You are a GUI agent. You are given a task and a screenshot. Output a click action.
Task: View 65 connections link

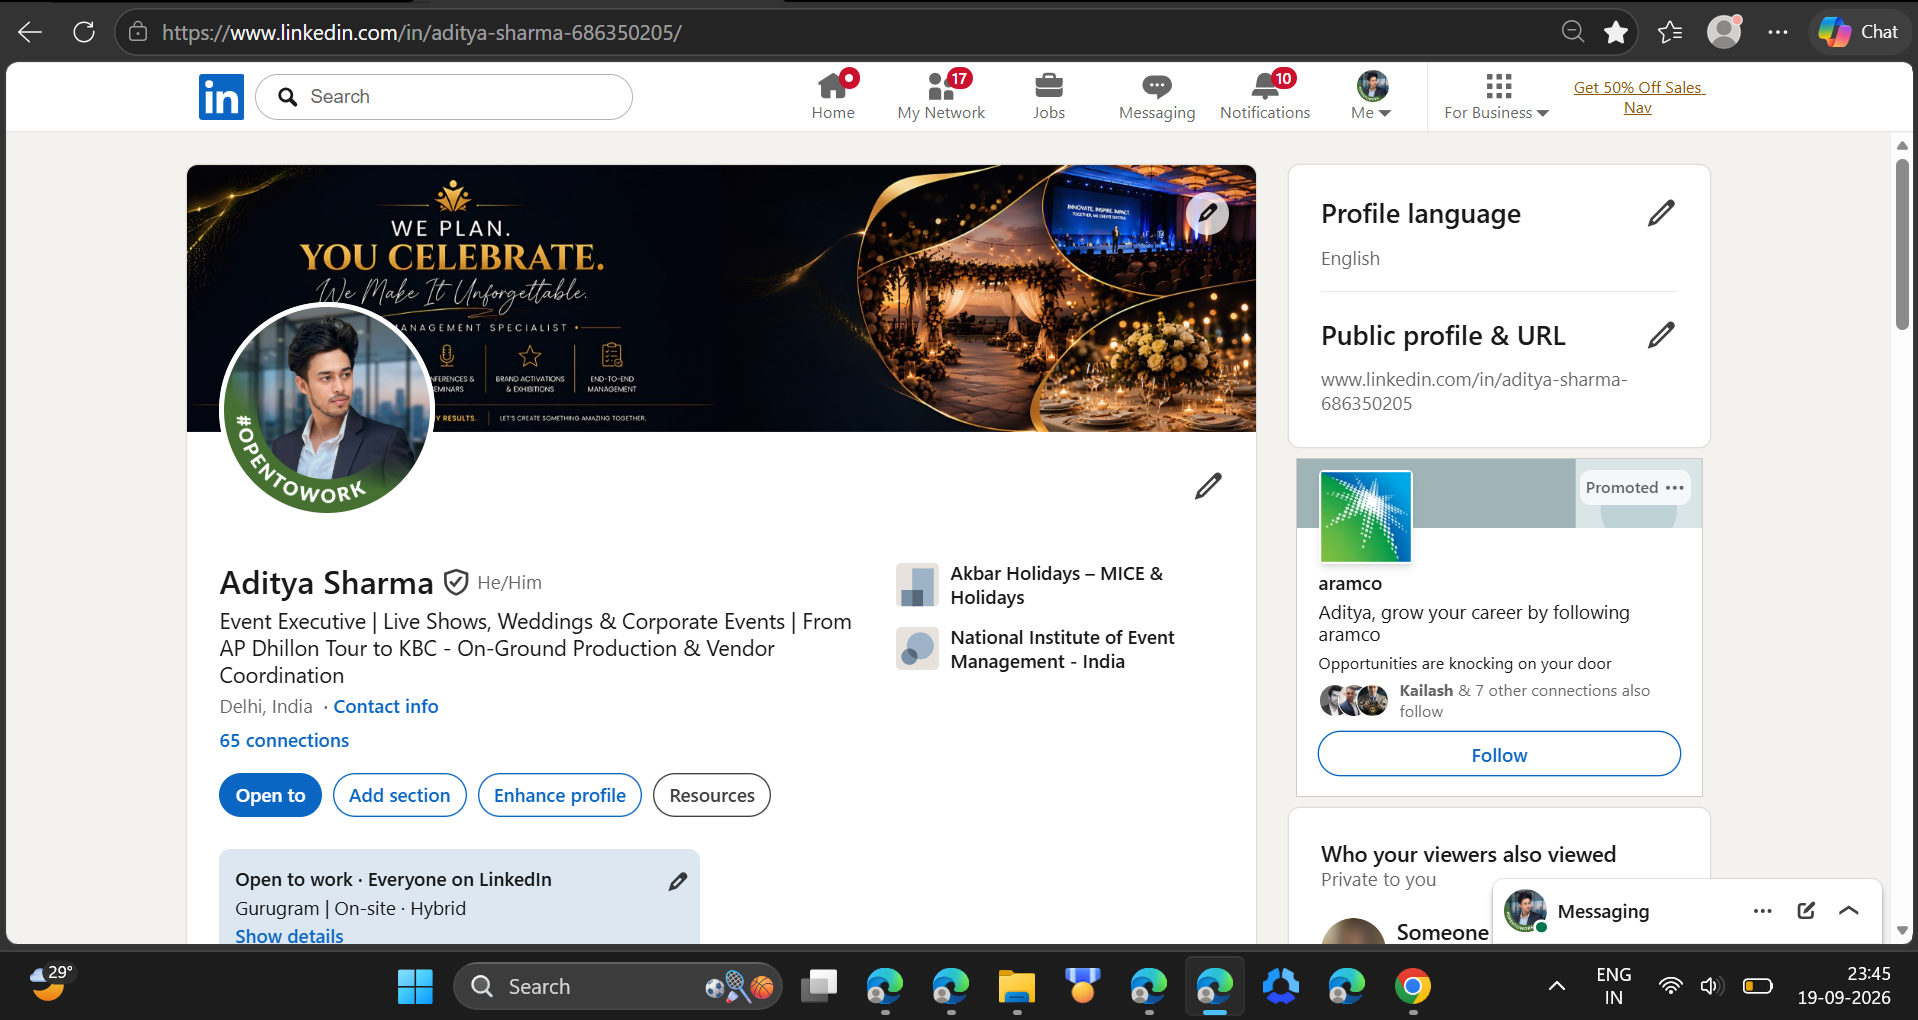coord(284,740)
